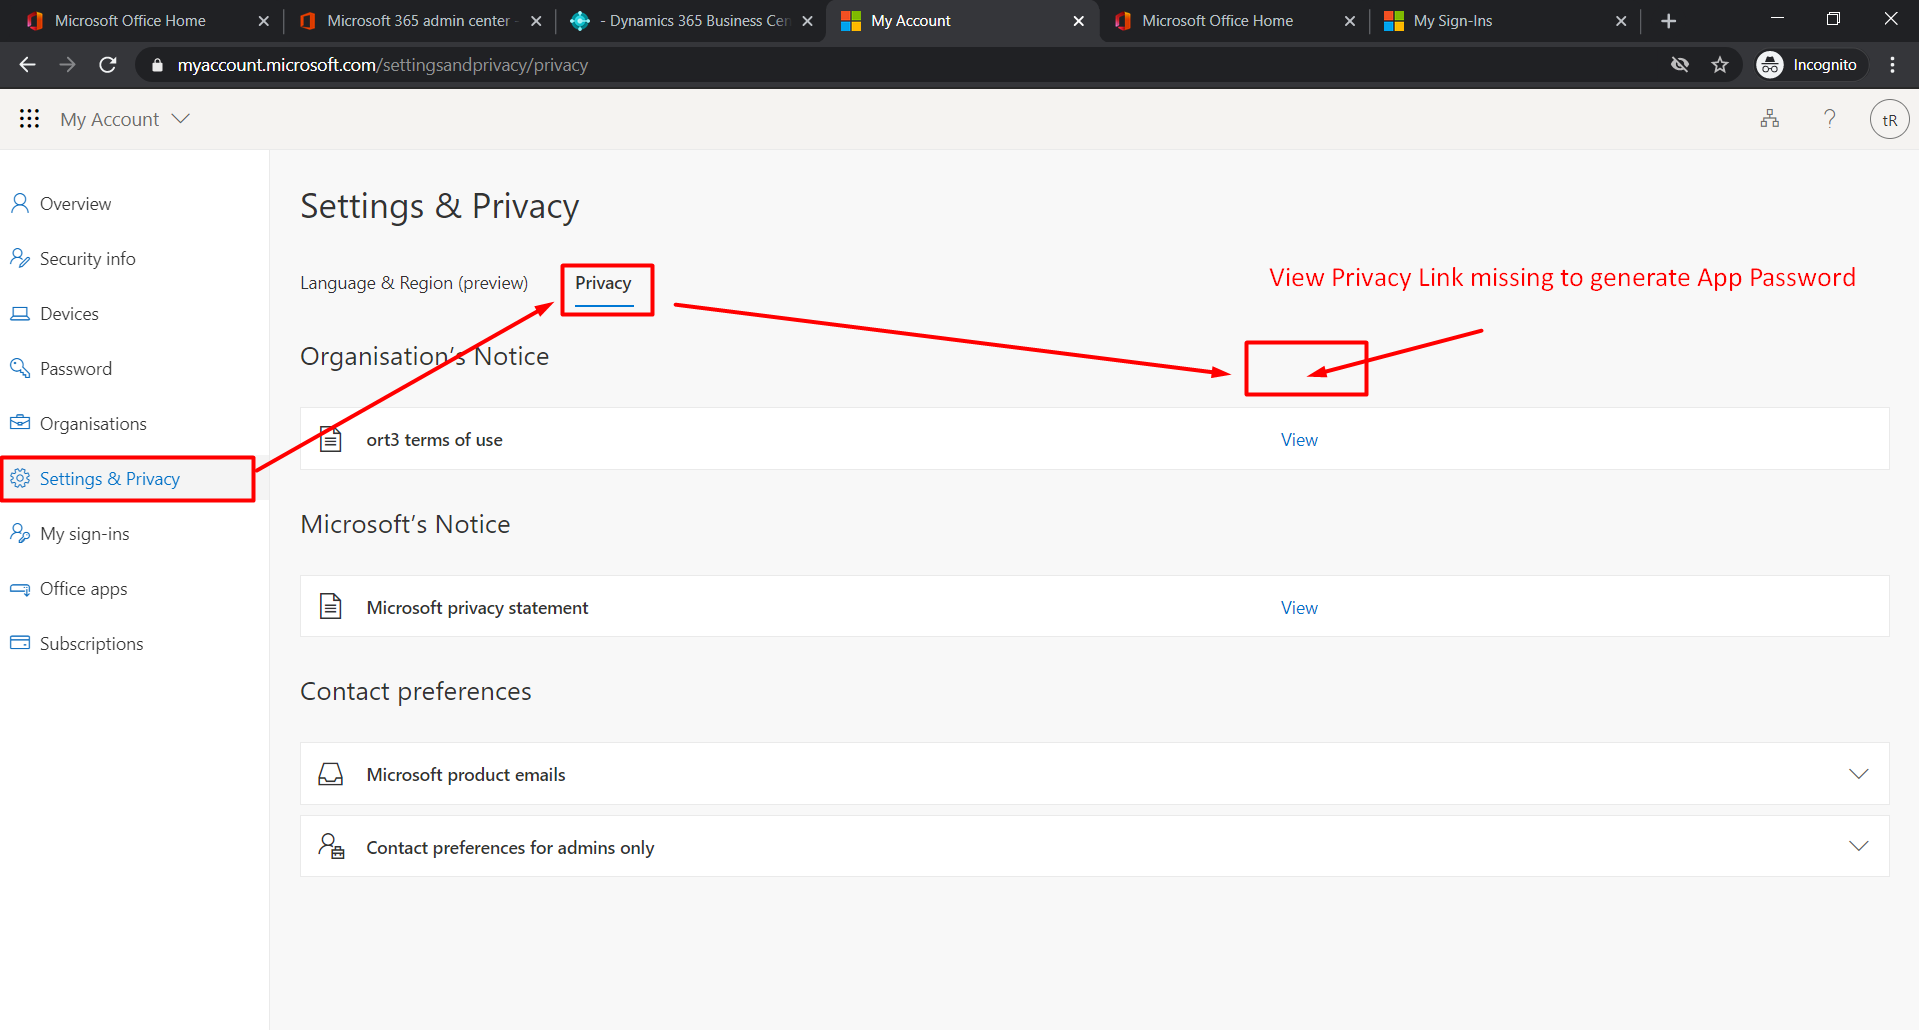Image resolution: width=1919 pixels, height=1030 pixels.
Task: Click the disabled forward arrow in browser
Action: click(x=67, y=65)
